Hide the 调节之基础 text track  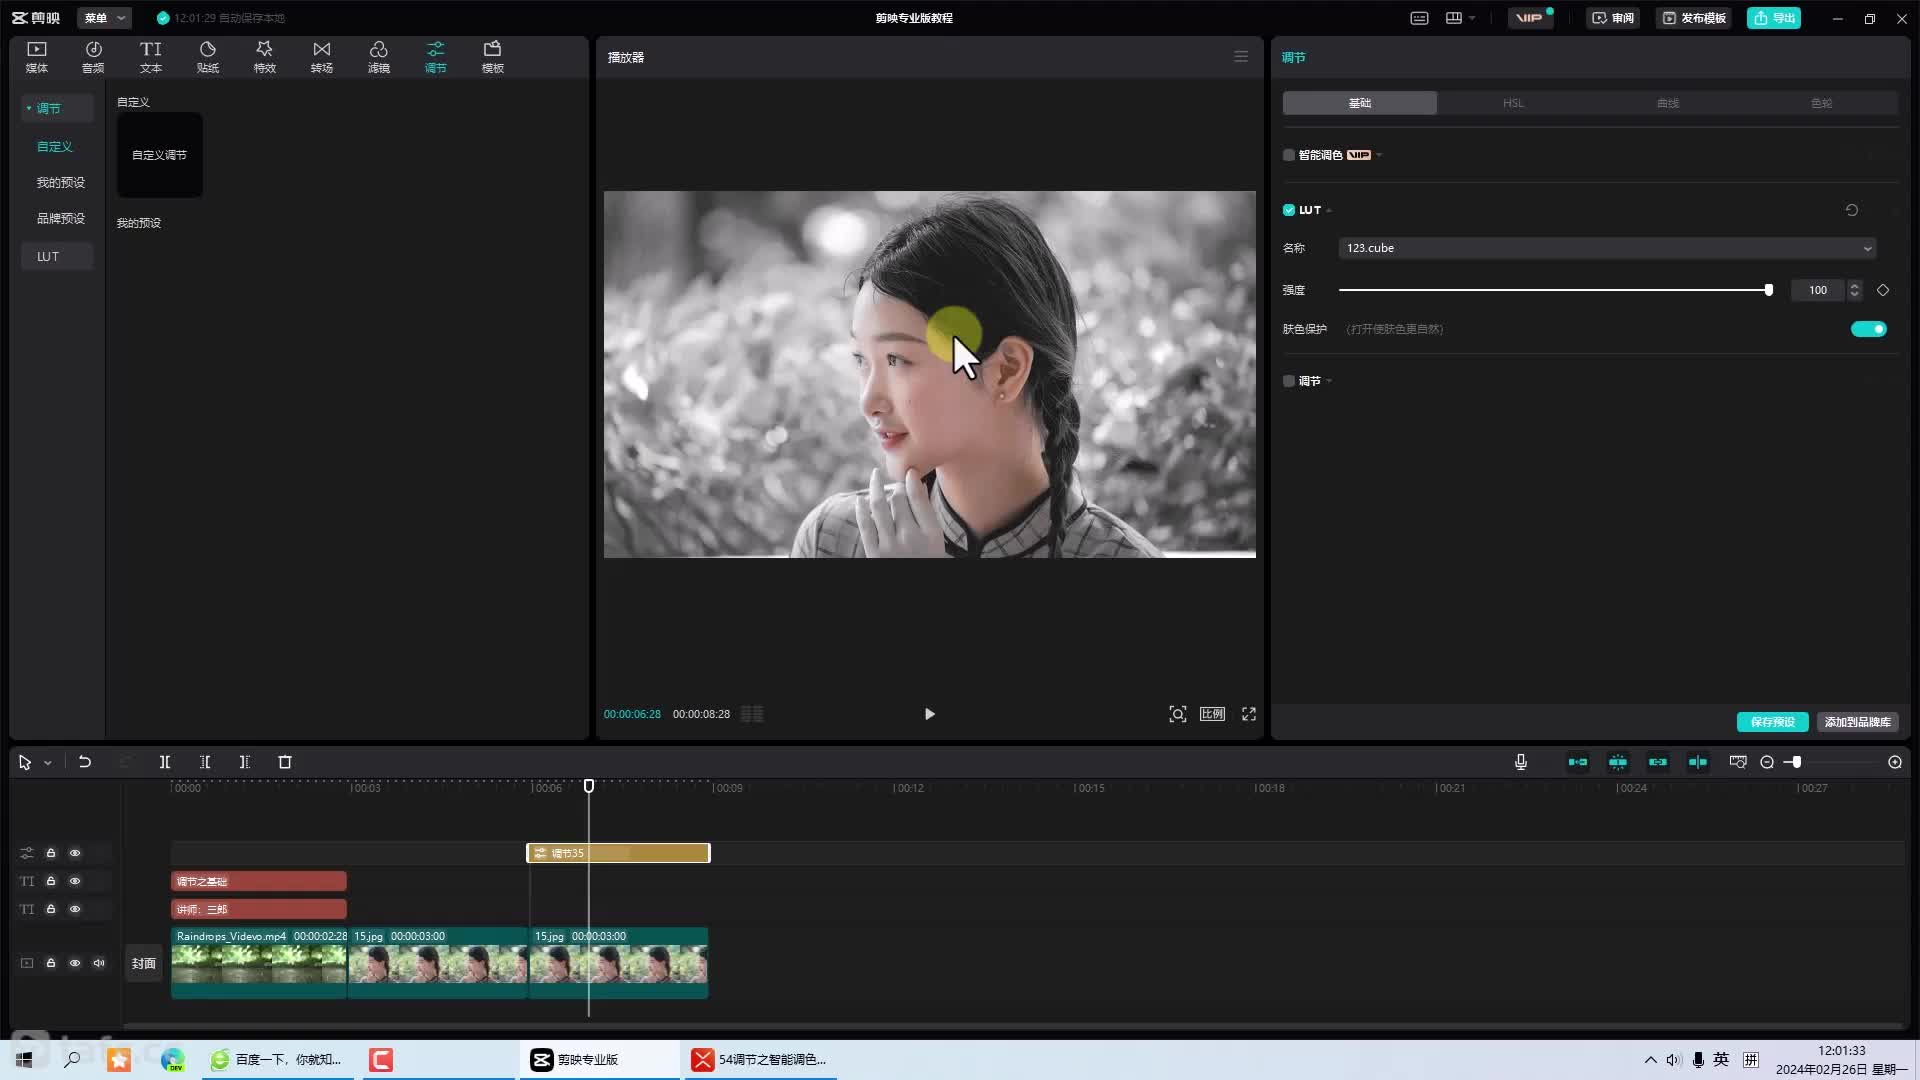tap(75, 881)
